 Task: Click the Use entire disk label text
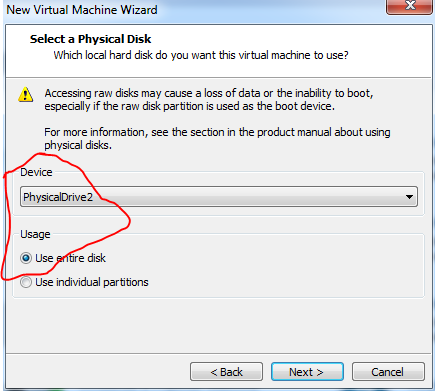70,258
